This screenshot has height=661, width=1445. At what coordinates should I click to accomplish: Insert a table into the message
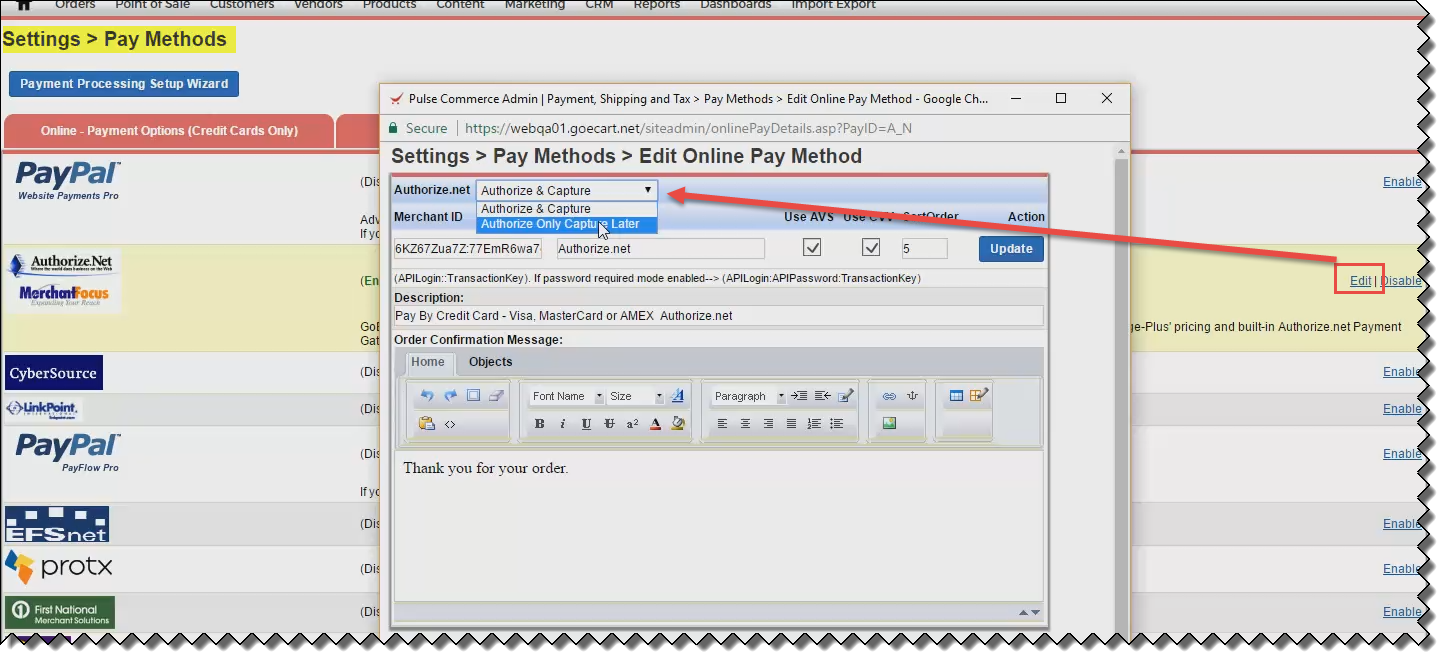(956, 396)
